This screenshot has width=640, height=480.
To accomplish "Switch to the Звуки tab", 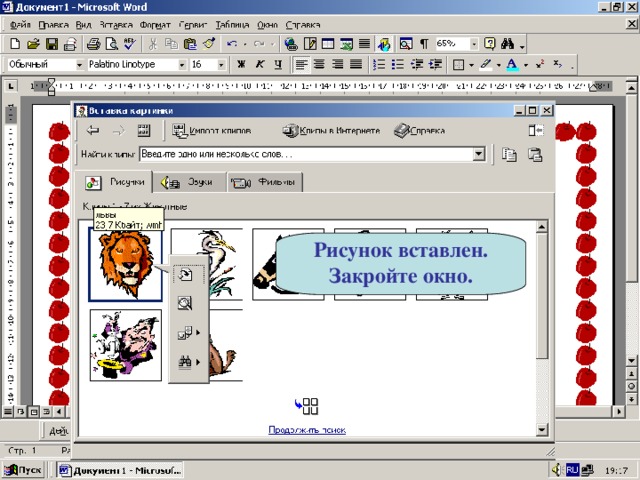I will pyautogui.click(x=189, y=182).
